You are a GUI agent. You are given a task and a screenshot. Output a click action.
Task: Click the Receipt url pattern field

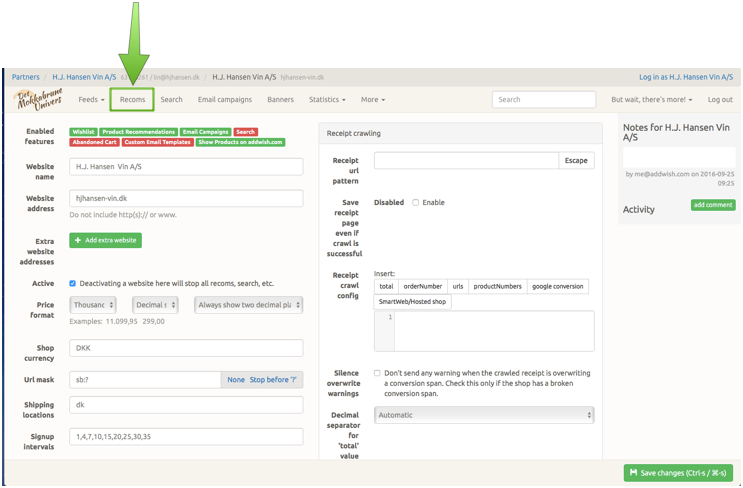pyautogui.click(x=466, y=161)
